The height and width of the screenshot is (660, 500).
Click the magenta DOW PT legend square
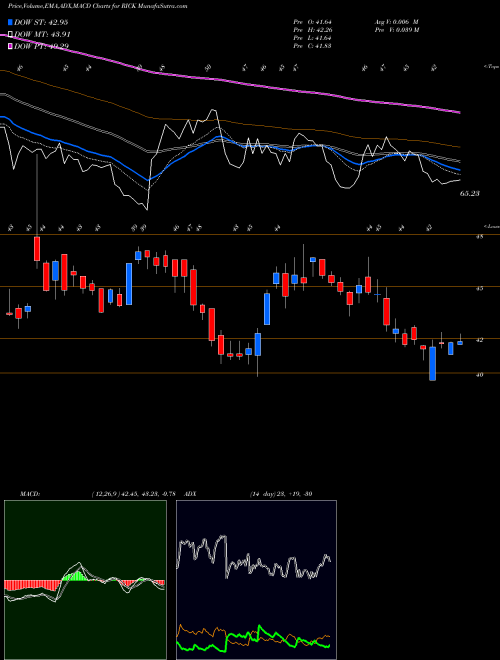pyautogui.click(x=10, y=46)
